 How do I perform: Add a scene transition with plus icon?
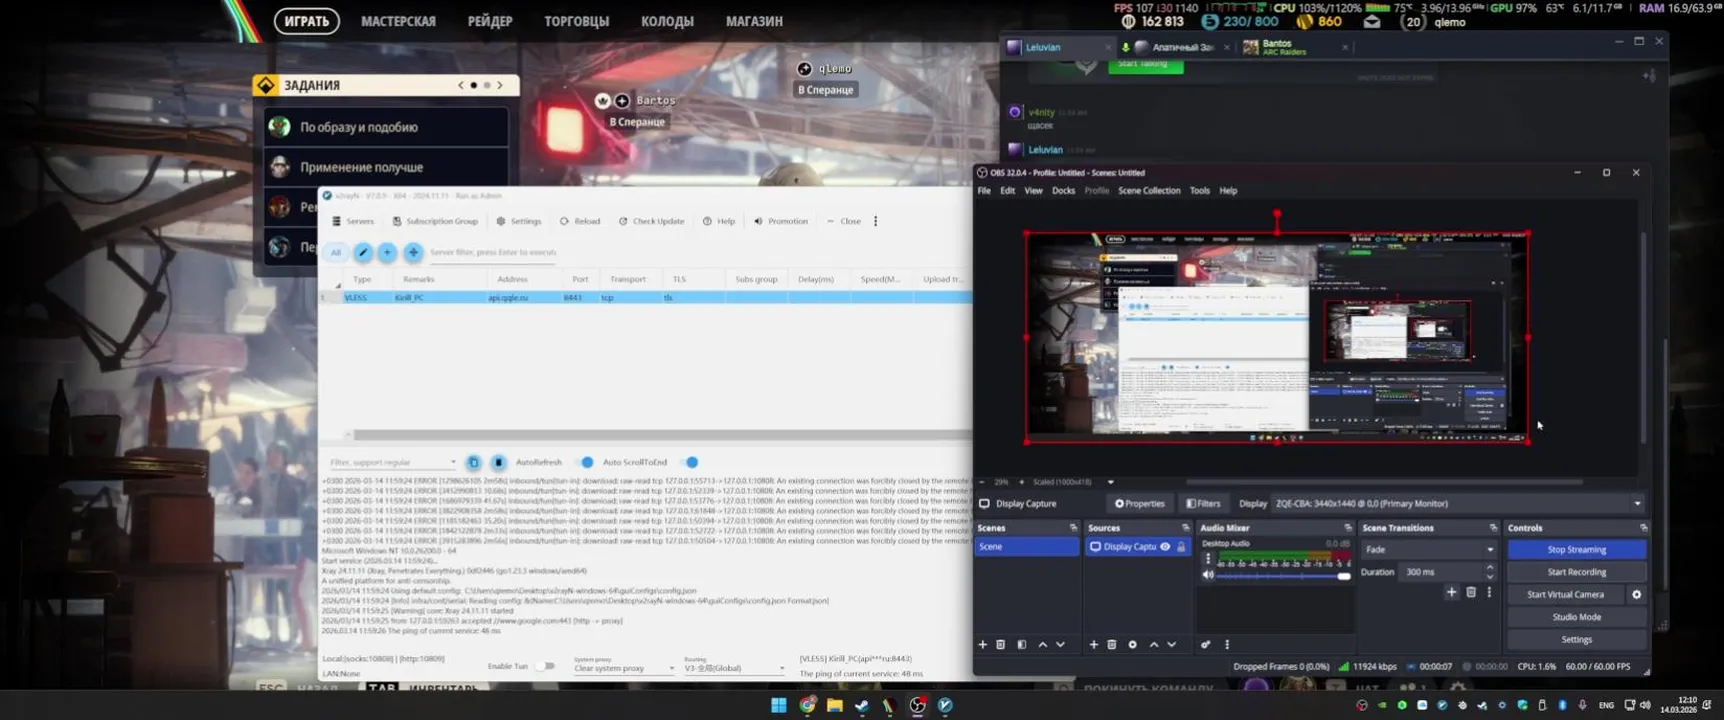click(x=1451, y=592)
